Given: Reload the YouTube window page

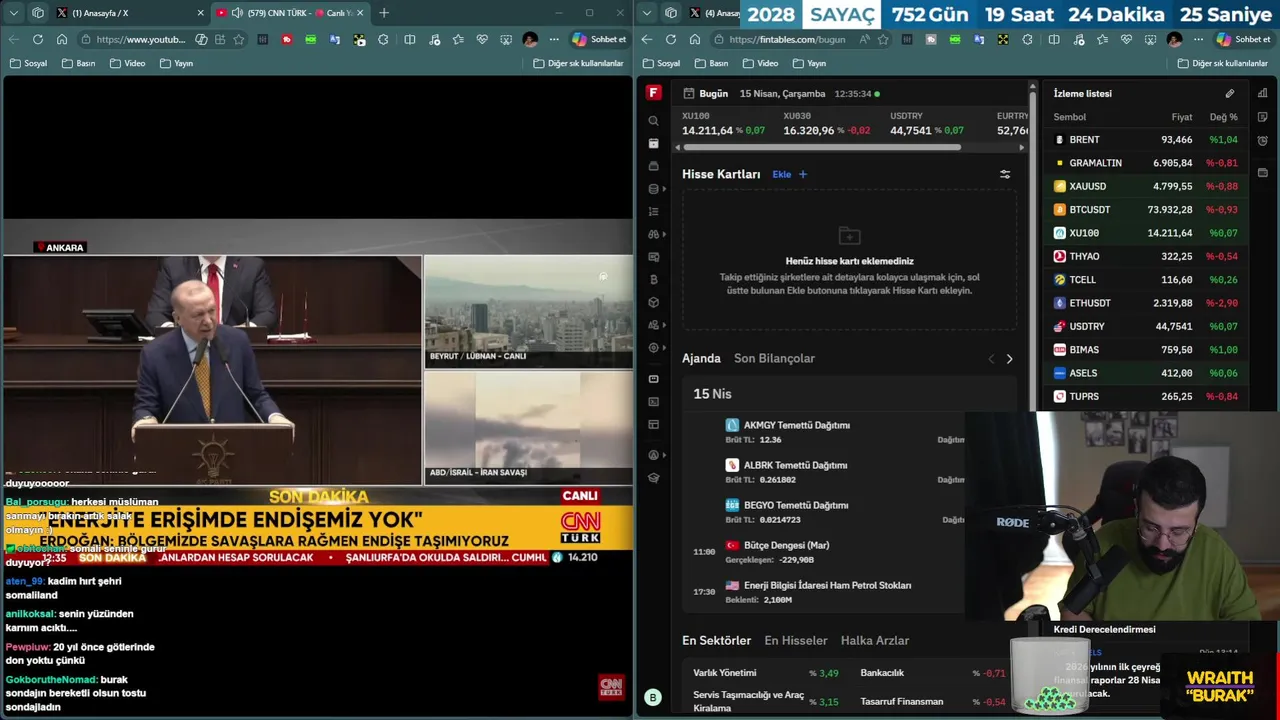Looking at the screenshot, I should tap(38, 39).
